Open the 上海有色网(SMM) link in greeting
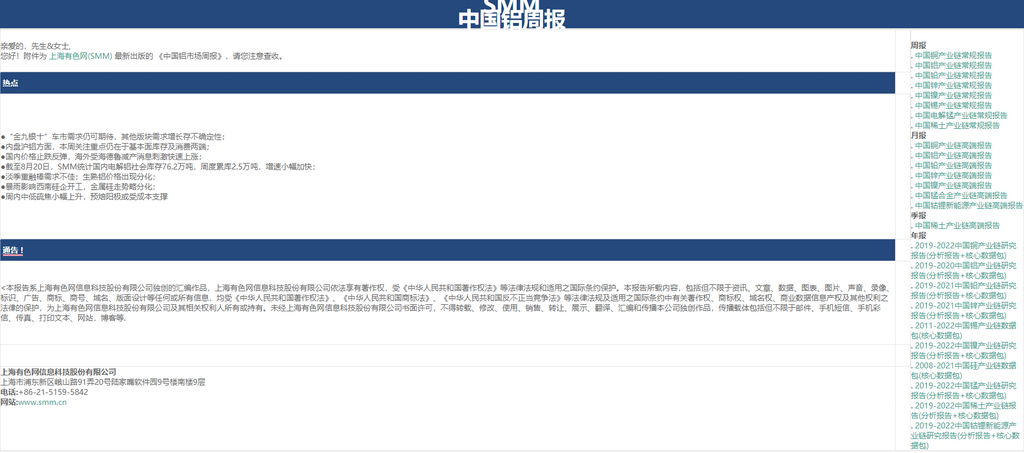Screen dimensions: 1024x453 coord(81,56)
